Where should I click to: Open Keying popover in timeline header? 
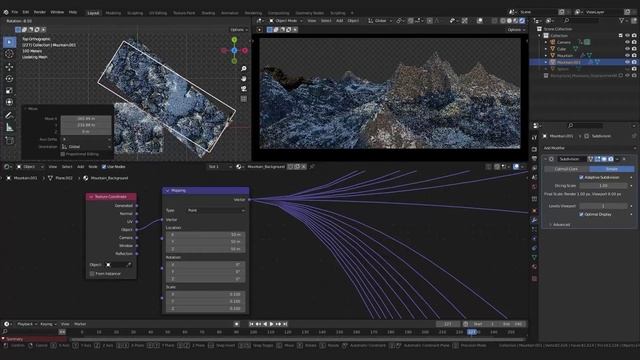tap(49, 324)
